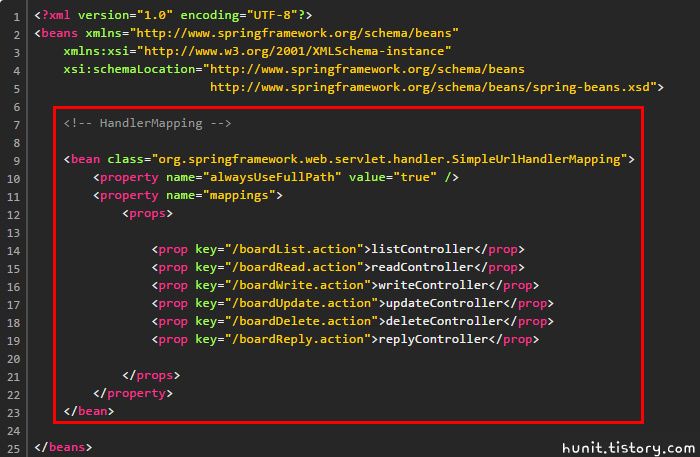Click the xmlns:xsi attribute name

96,51
